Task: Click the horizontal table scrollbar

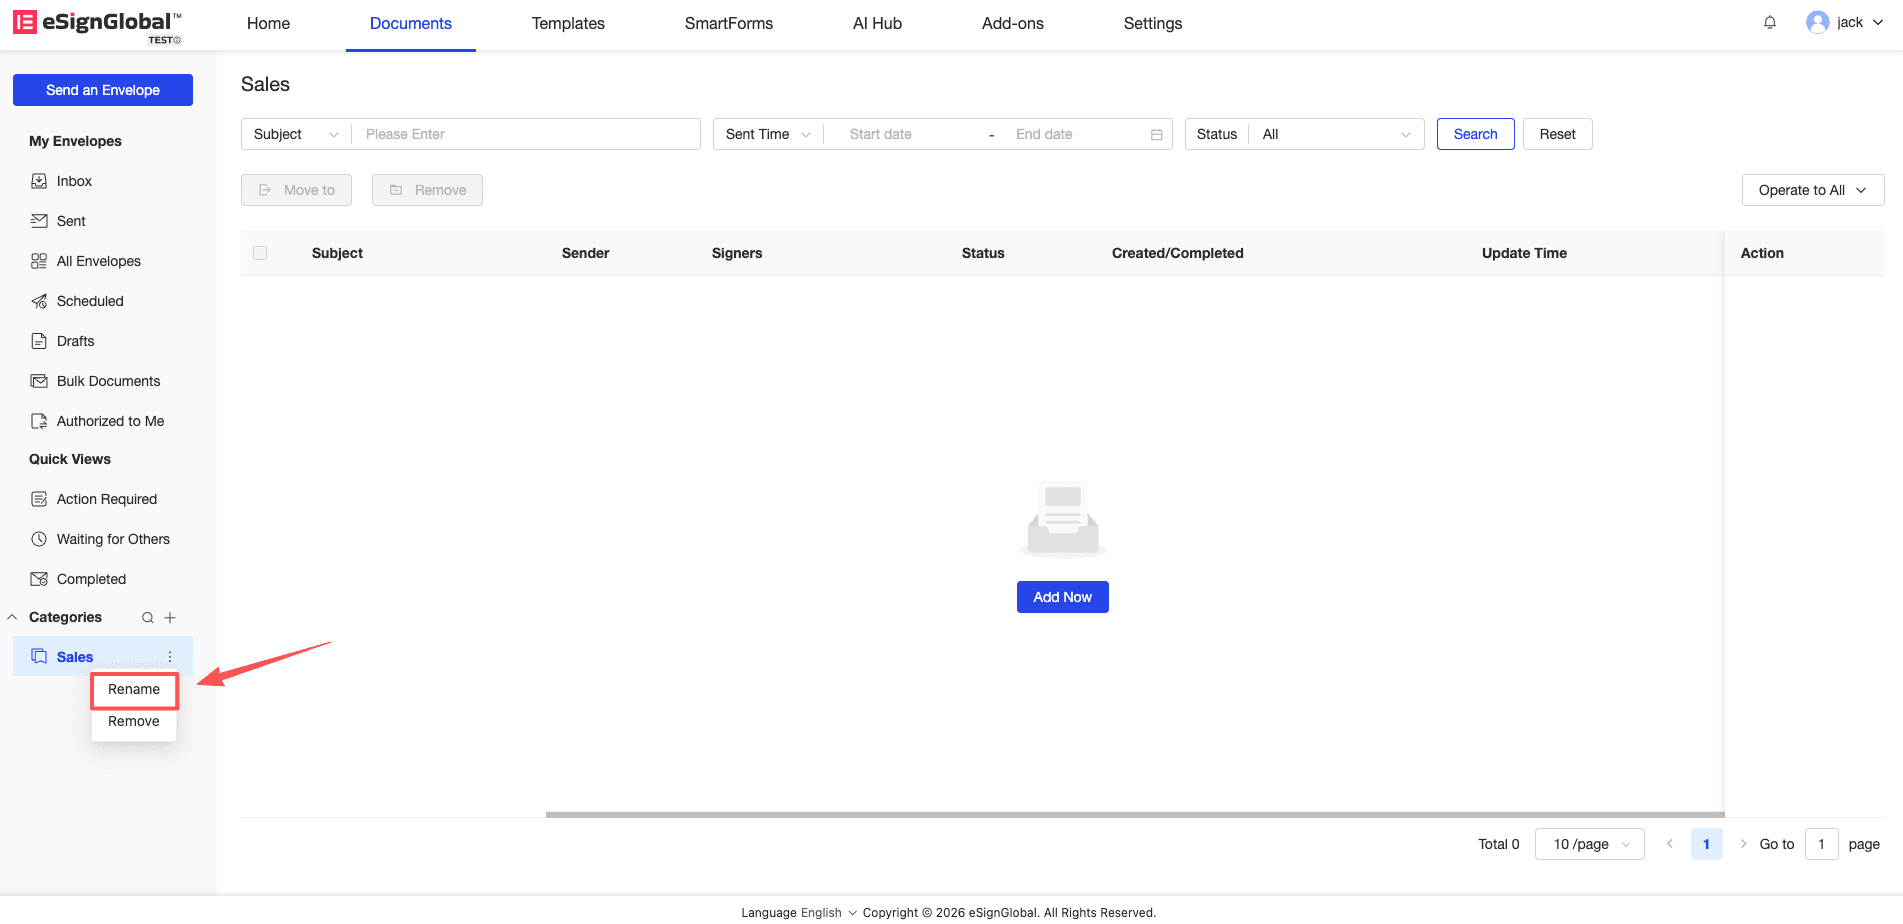Action: click(1134, 814)
